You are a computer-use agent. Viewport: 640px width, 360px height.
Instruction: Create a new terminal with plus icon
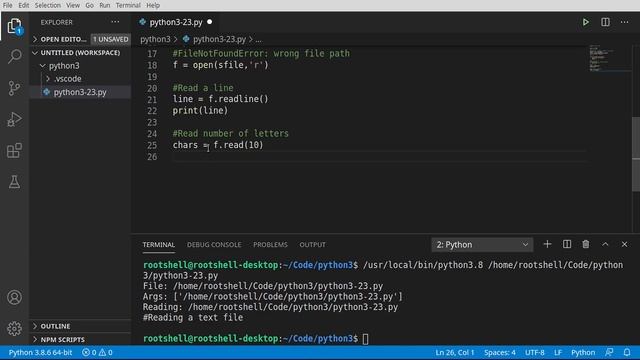pyautogui.click(x=547, y=244)
